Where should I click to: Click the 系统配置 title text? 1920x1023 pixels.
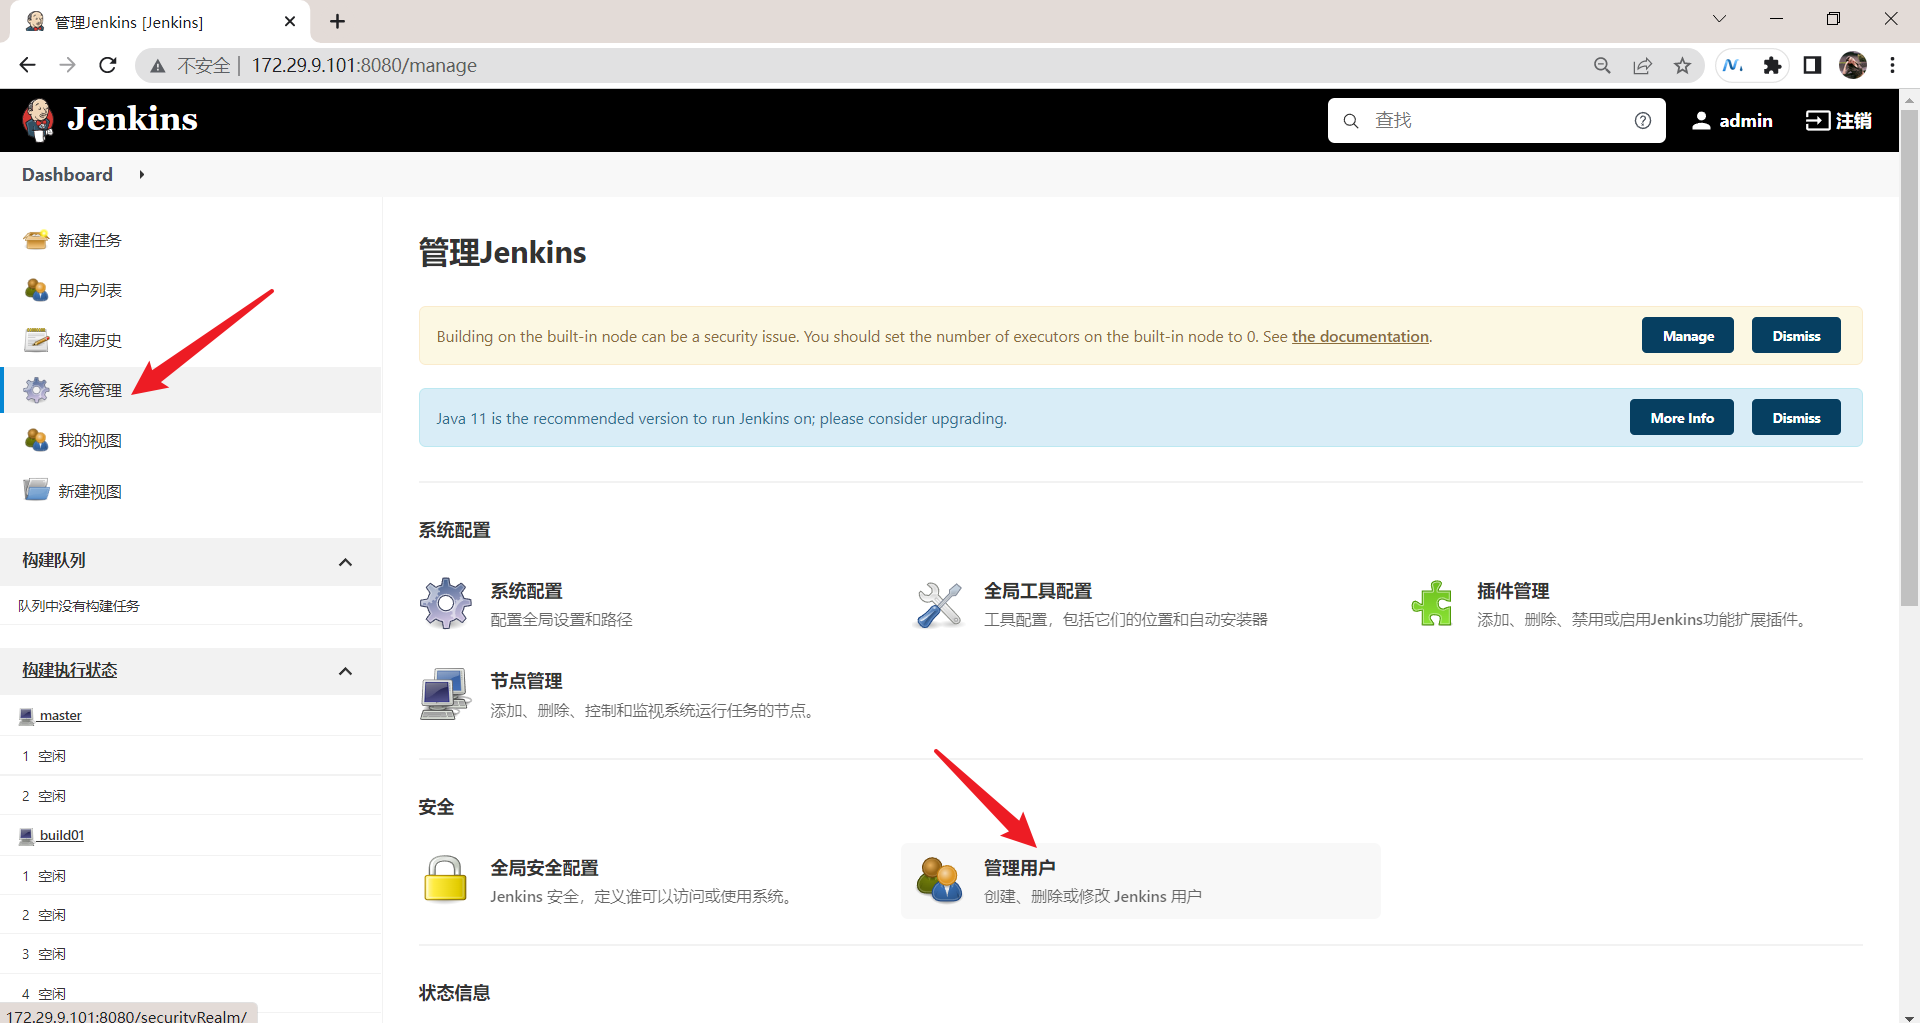point(527,591)
